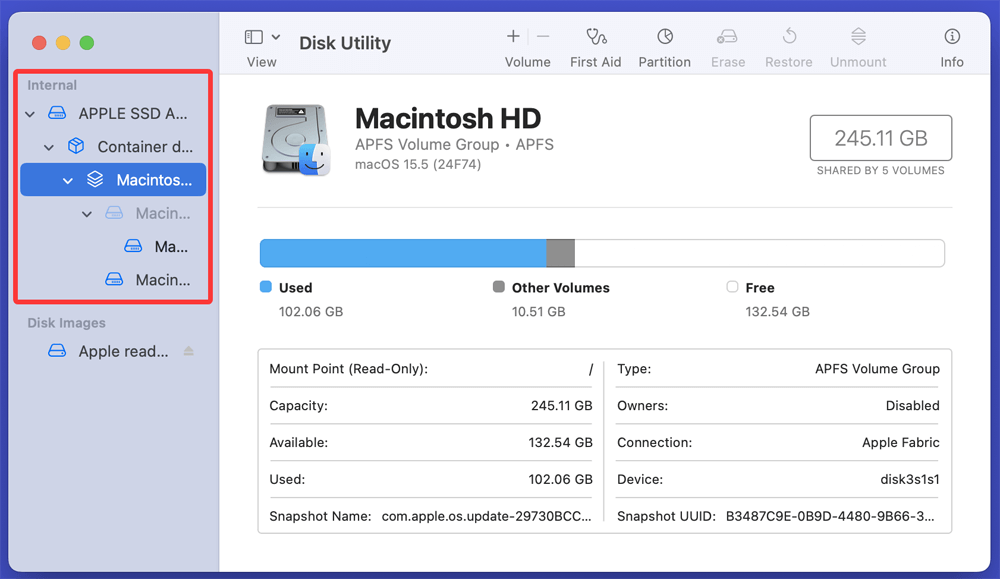Select the Container disk in the sidebar
The image size is (1000, 579).
[x=130, y=146]
